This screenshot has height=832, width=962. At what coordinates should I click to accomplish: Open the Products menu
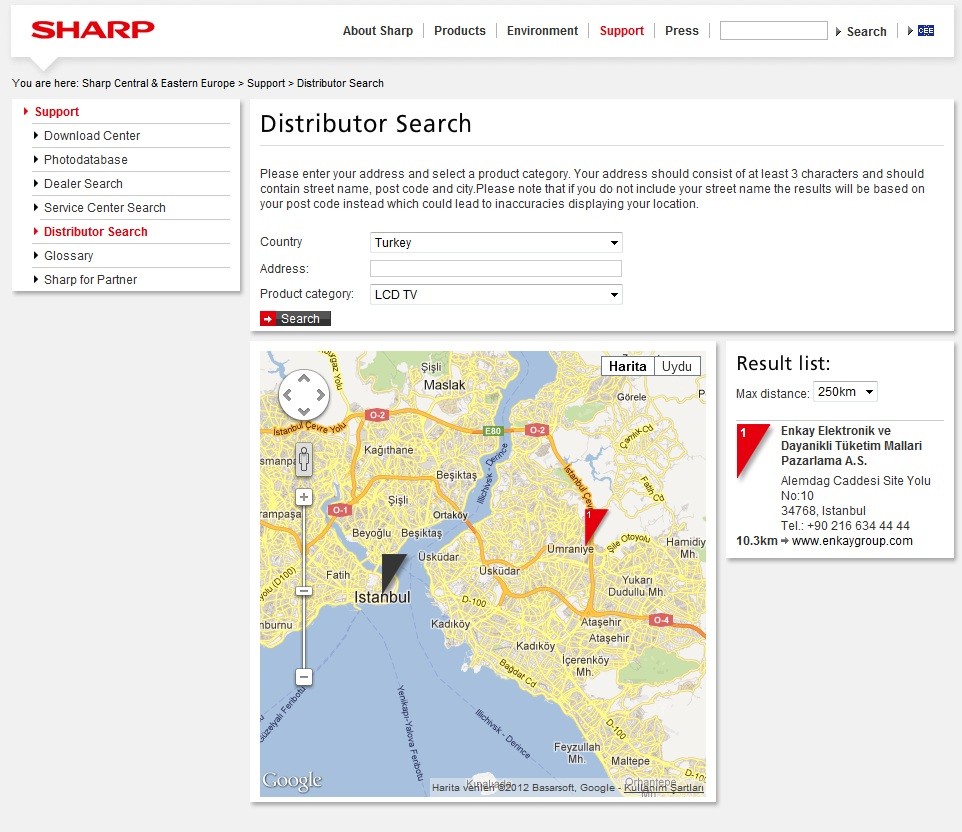pyautogui.click(x=460, y=31)
